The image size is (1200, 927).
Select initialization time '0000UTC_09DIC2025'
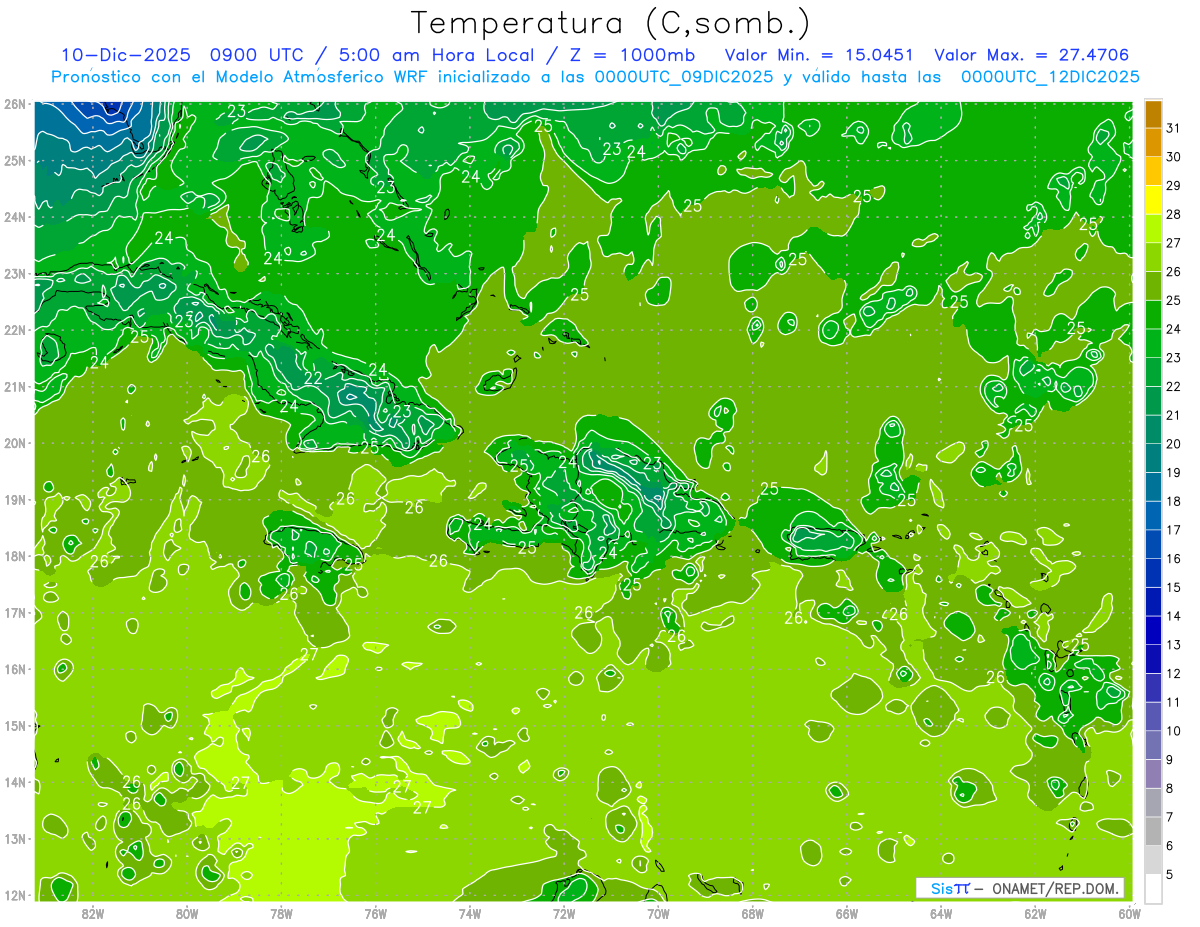pos(683,77)
